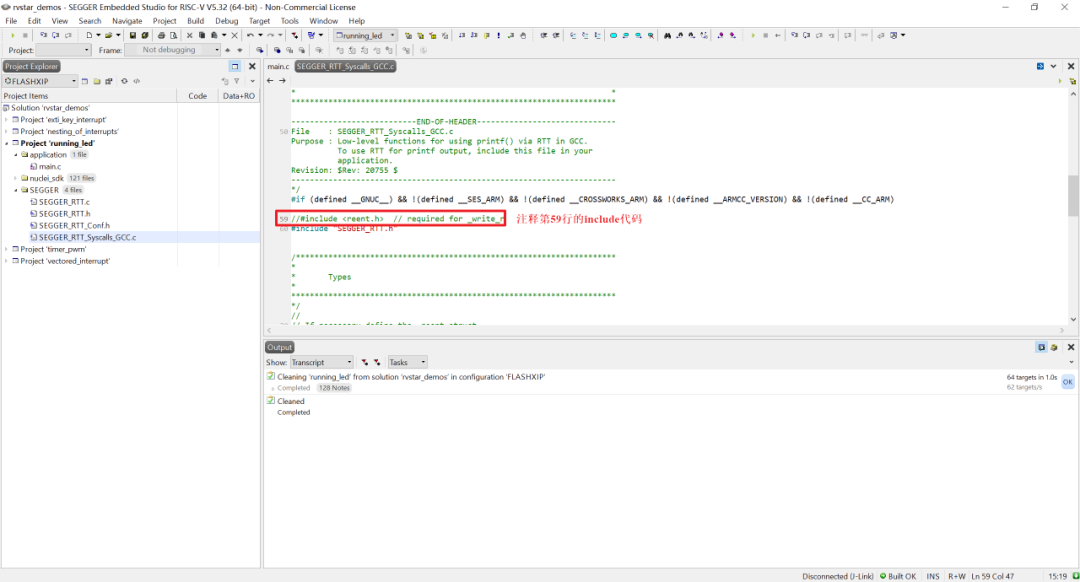Image resolution: width=1080 pixels, height=582 pixels.
Task: Click the Cut scissors icon
Action: pyautogui.click(x=189, y=35)
